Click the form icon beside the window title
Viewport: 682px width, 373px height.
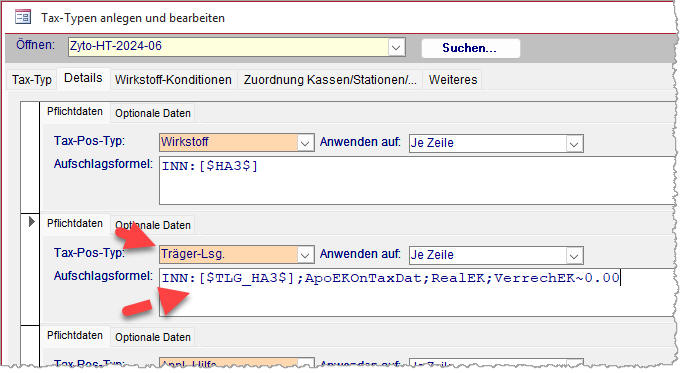tap(23, 17)
